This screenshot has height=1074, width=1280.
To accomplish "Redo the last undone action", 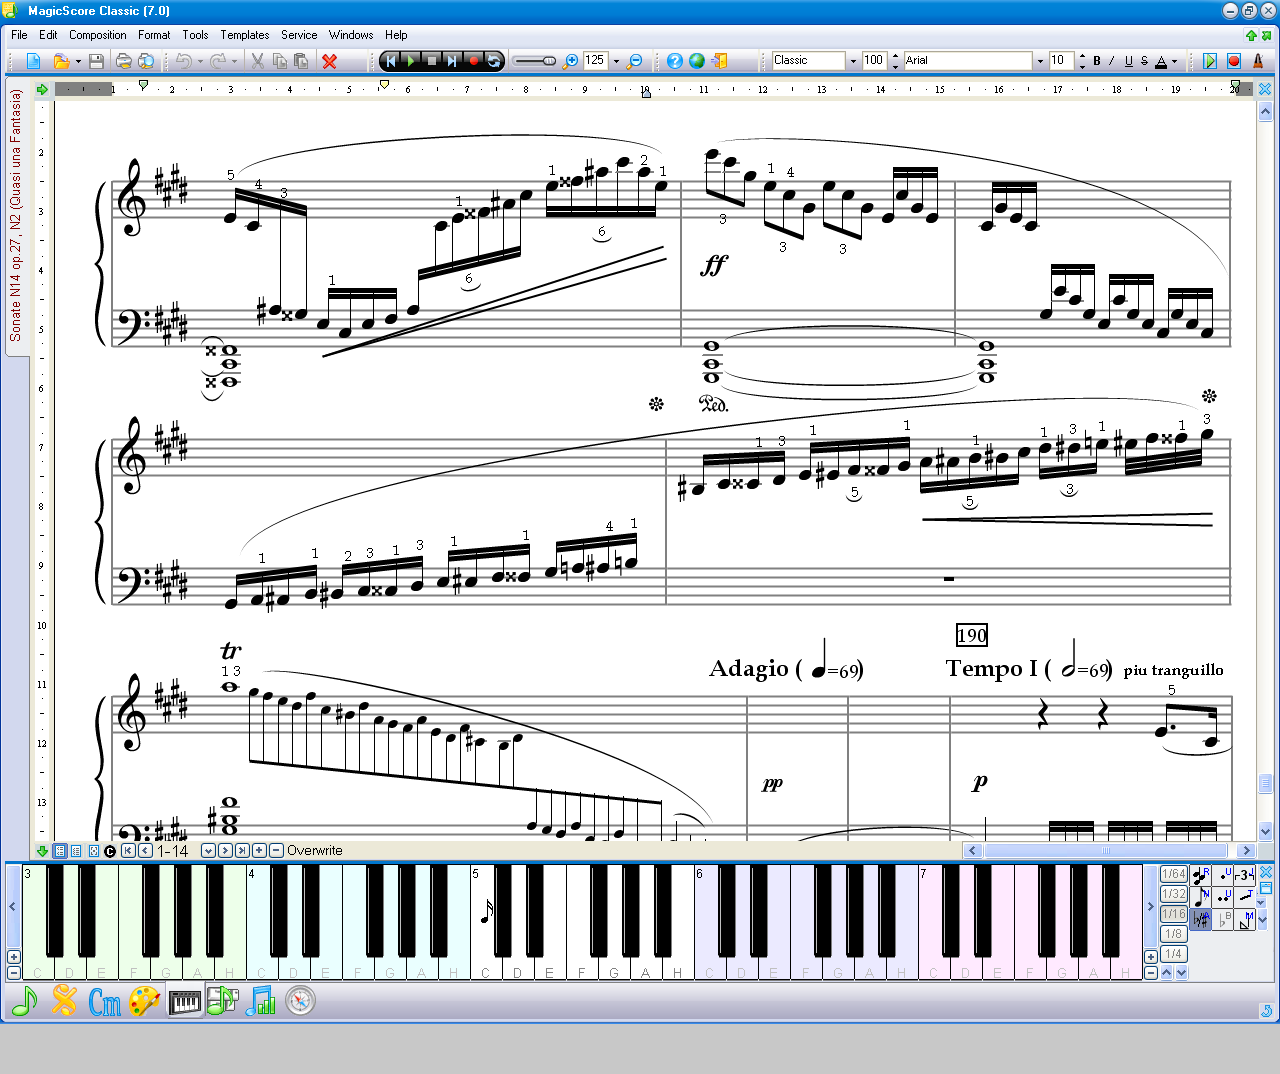I will click(217, 61).
